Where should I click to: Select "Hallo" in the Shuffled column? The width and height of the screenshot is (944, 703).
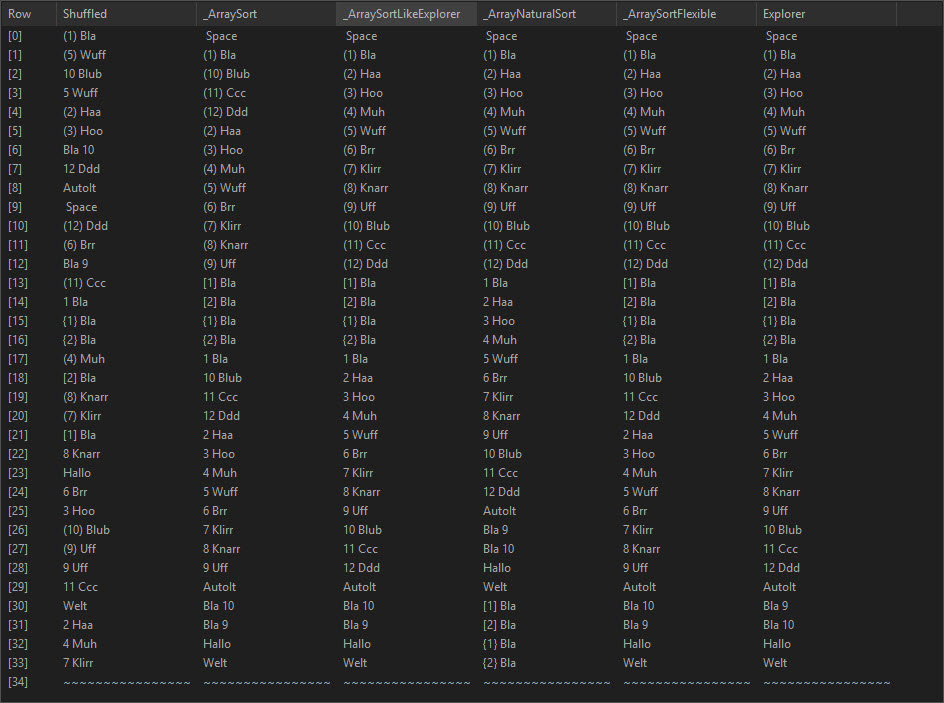tap(77, 473)
